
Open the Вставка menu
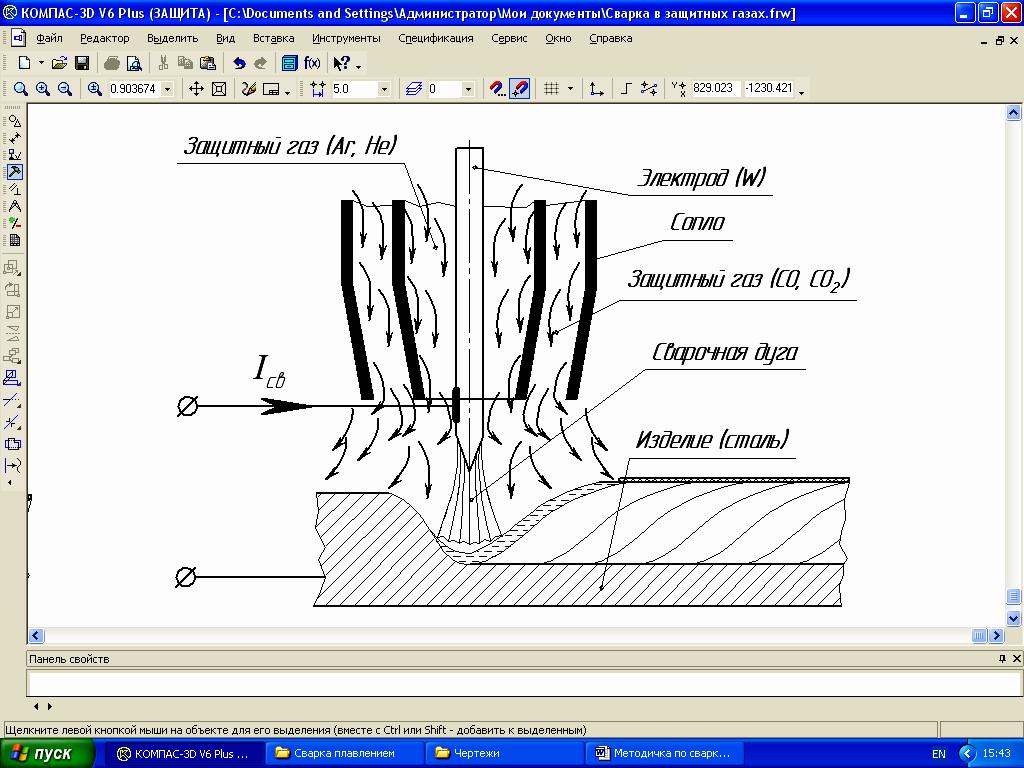274,39
